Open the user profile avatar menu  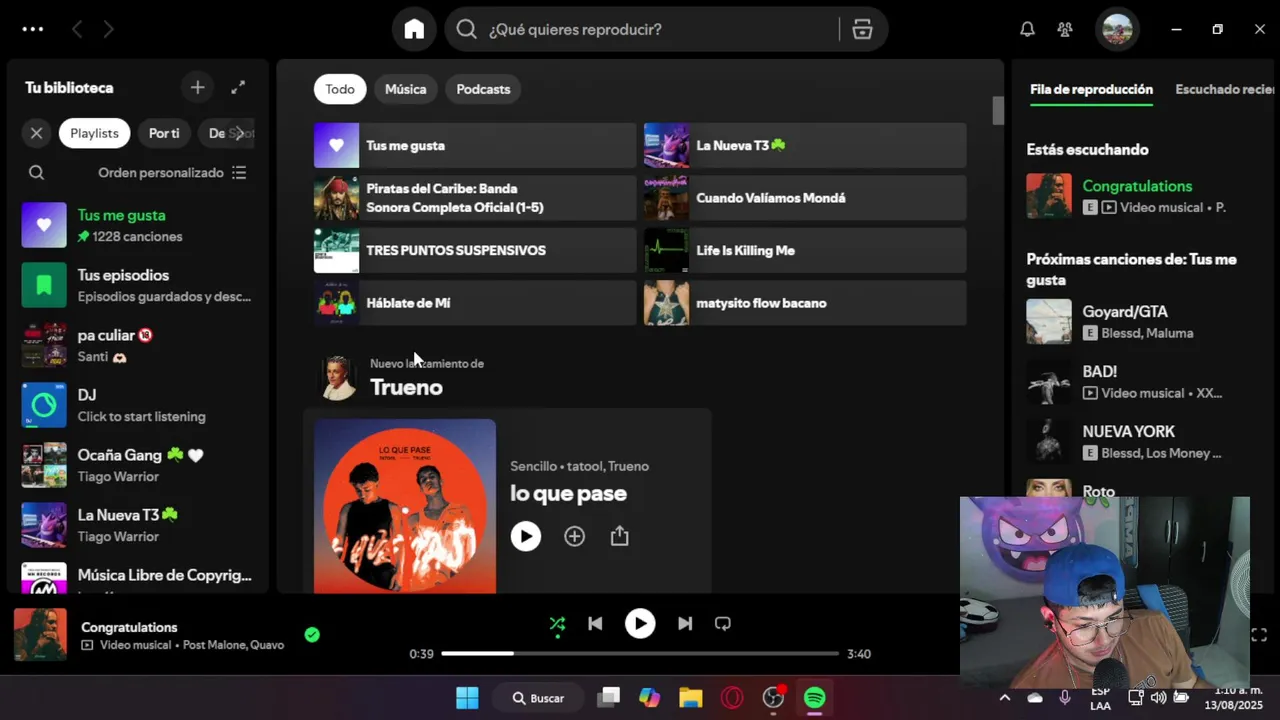point(1117,29)
